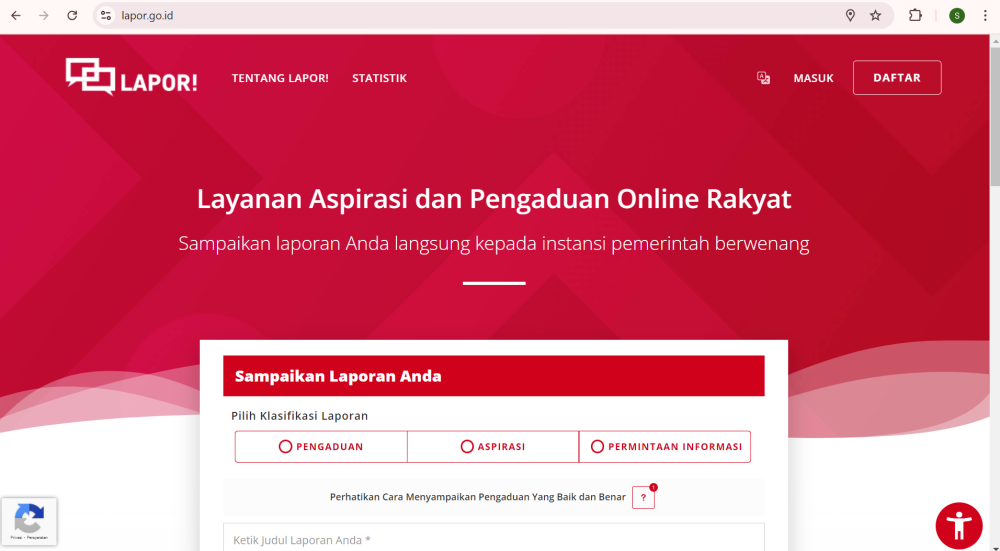Open the accessibility widget button
The height and width of the screenshot is (551, 1000).
[959, 526]
